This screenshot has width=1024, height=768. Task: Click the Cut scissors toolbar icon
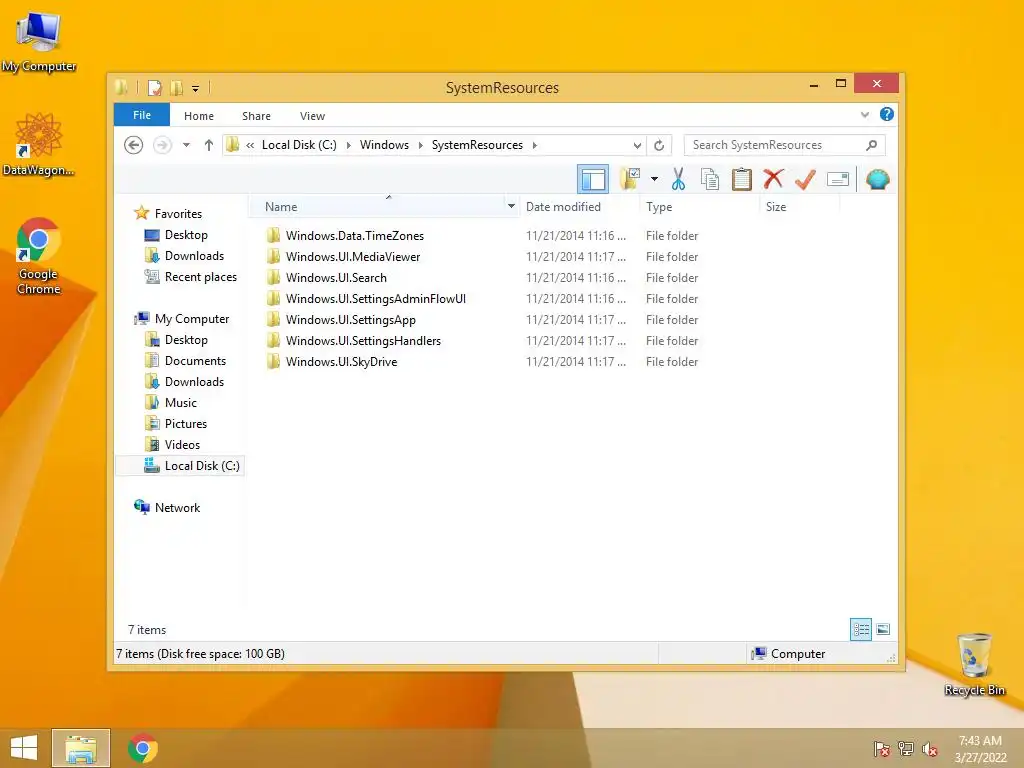(x=679, y=179)
